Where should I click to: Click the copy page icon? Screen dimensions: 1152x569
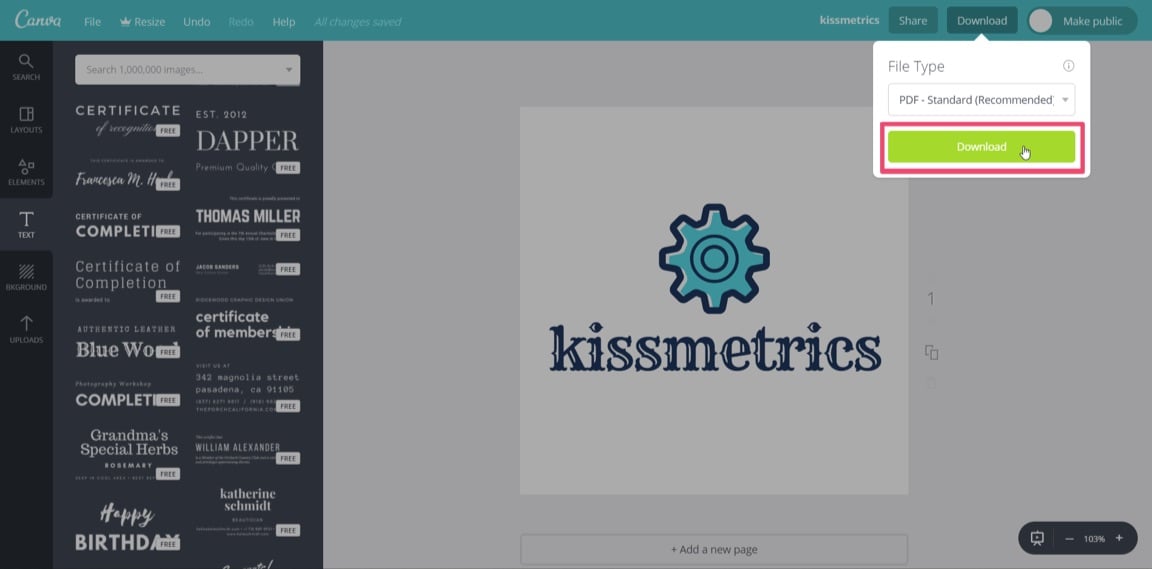click(x=932, y=352)
